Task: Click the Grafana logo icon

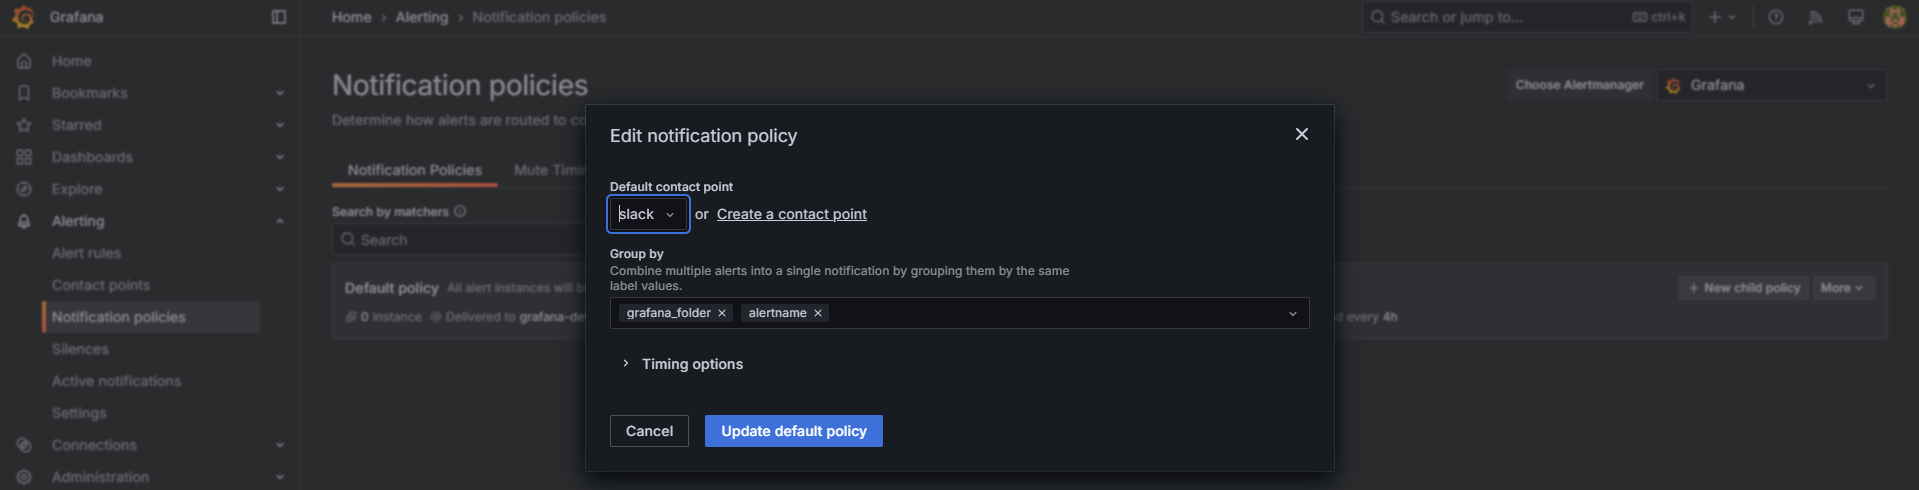Action: coord(23,17)
